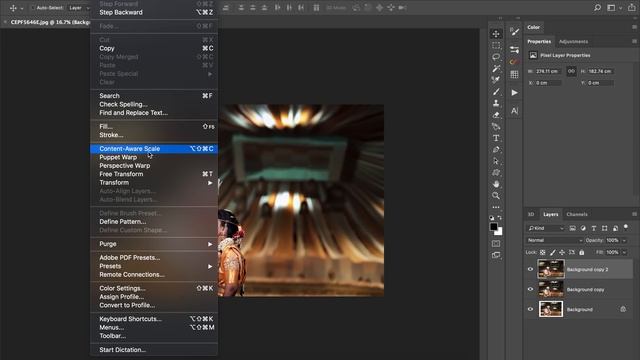
Task: Toggle layer filtering on/off switch
Action: coord(626,227)
